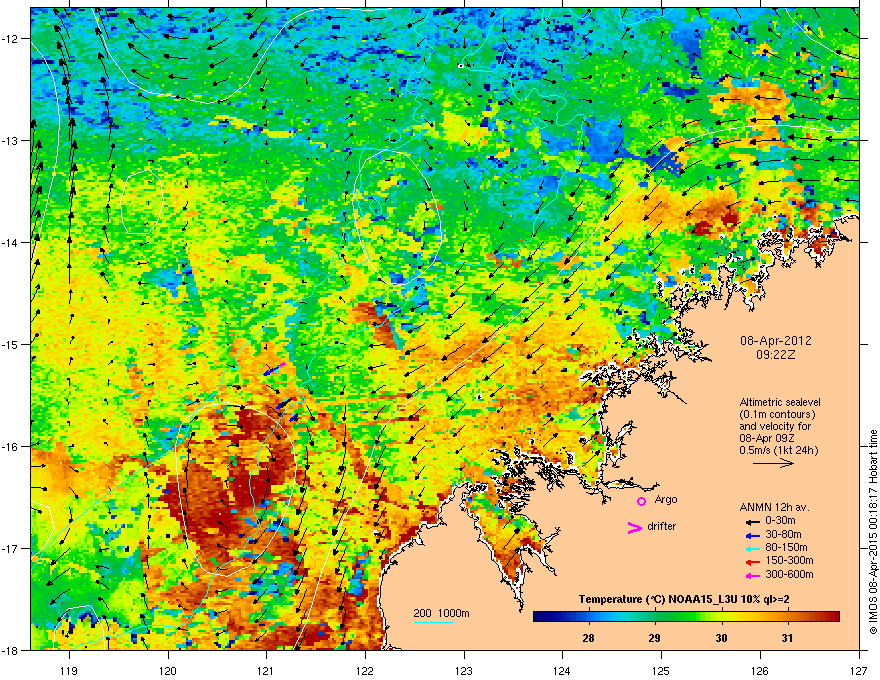Click the latitude axis label -12
This screenshot has width=880, height=680.
(x=11, y=39)
